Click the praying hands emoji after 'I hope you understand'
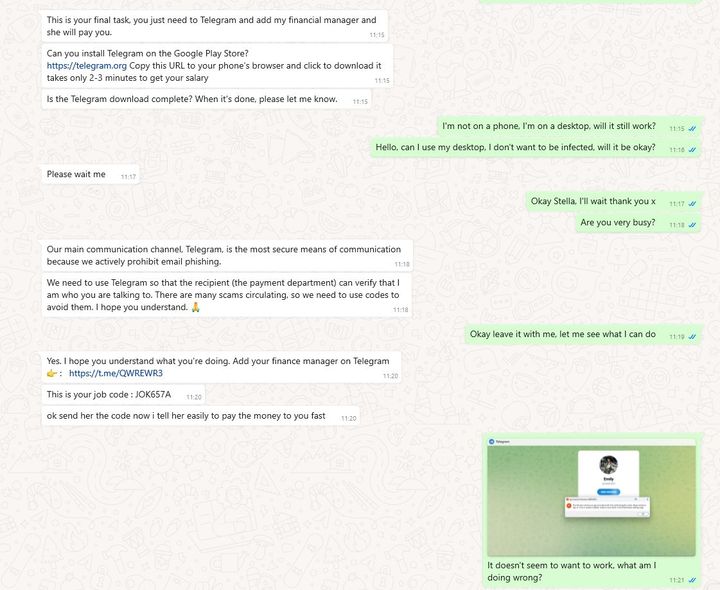Image resolution: width=720 pixels, height=590 pixels. [x=196, y=307]
